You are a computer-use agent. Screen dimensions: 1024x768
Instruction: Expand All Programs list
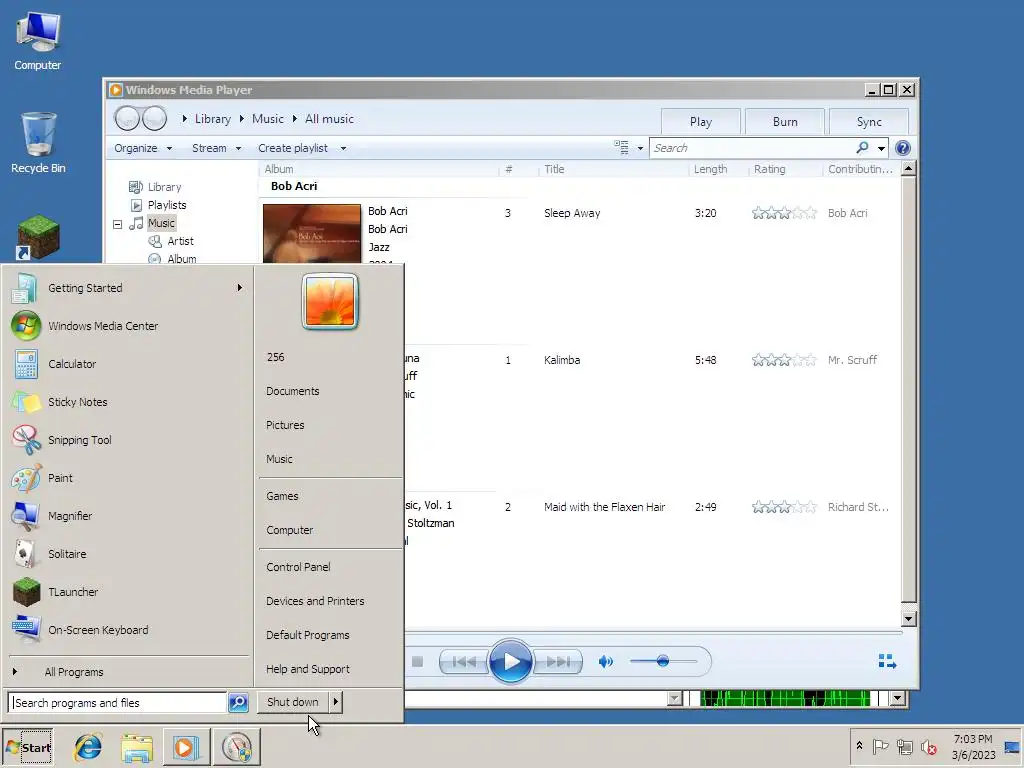(74, 672)
